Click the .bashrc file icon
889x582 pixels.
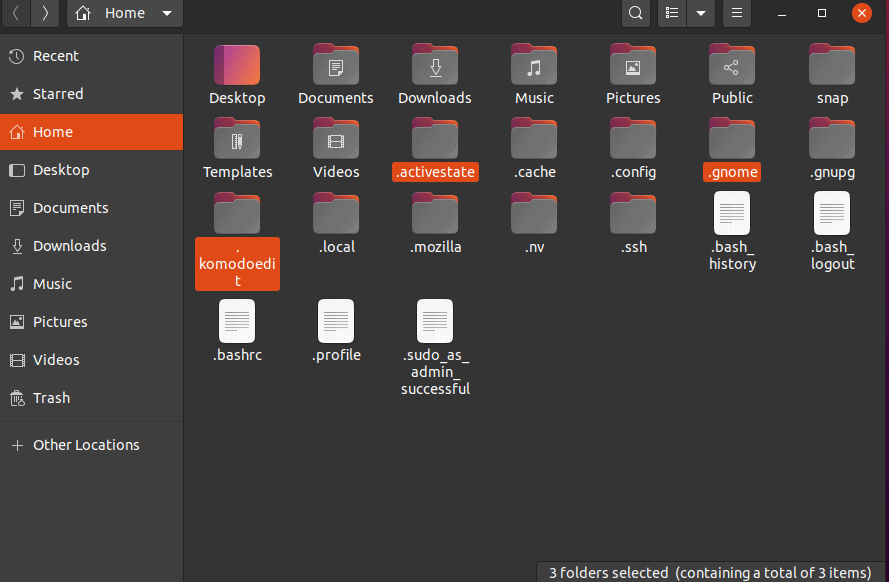point(237,322)
